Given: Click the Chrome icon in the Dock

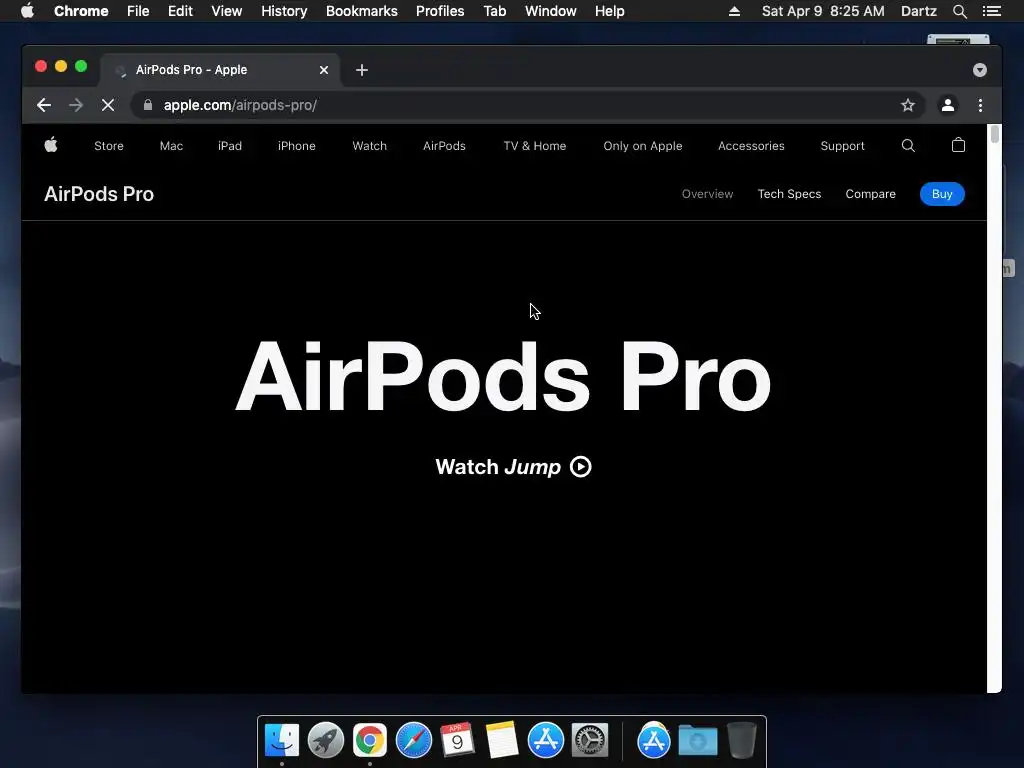Looking at the screenshot, I should coord(370,740).
